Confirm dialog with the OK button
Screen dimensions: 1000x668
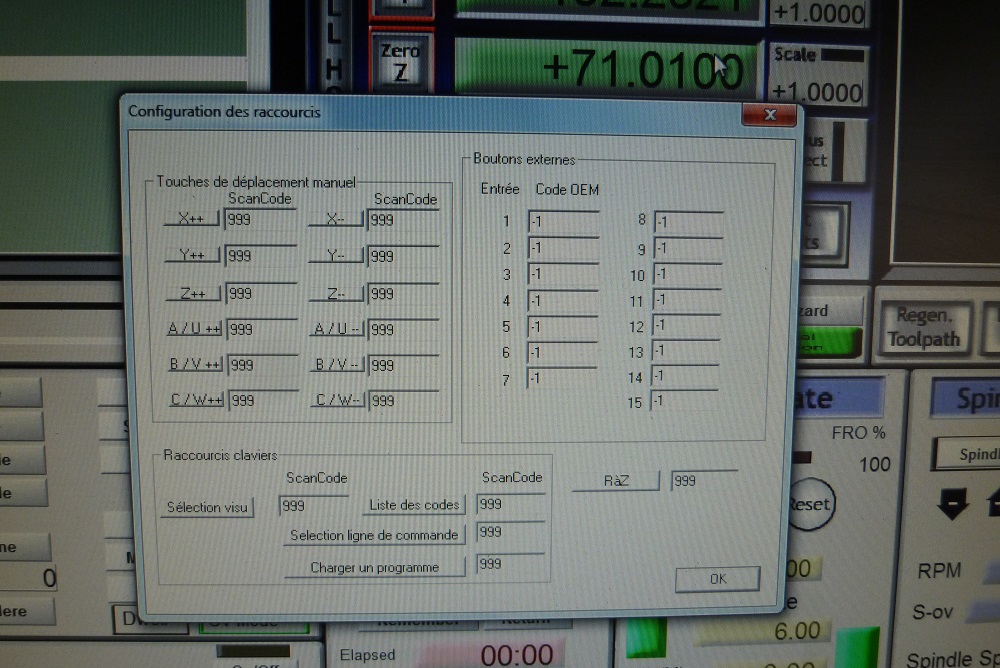[717, 579]
